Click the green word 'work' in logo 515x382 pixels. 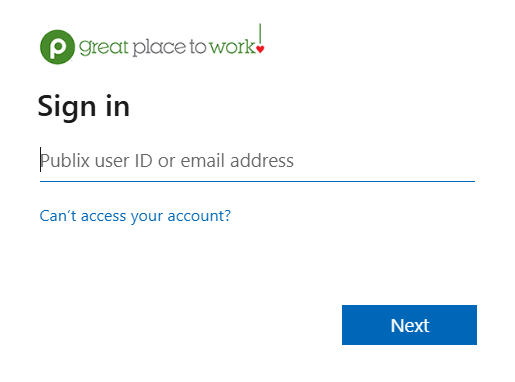tap(232, 47)
